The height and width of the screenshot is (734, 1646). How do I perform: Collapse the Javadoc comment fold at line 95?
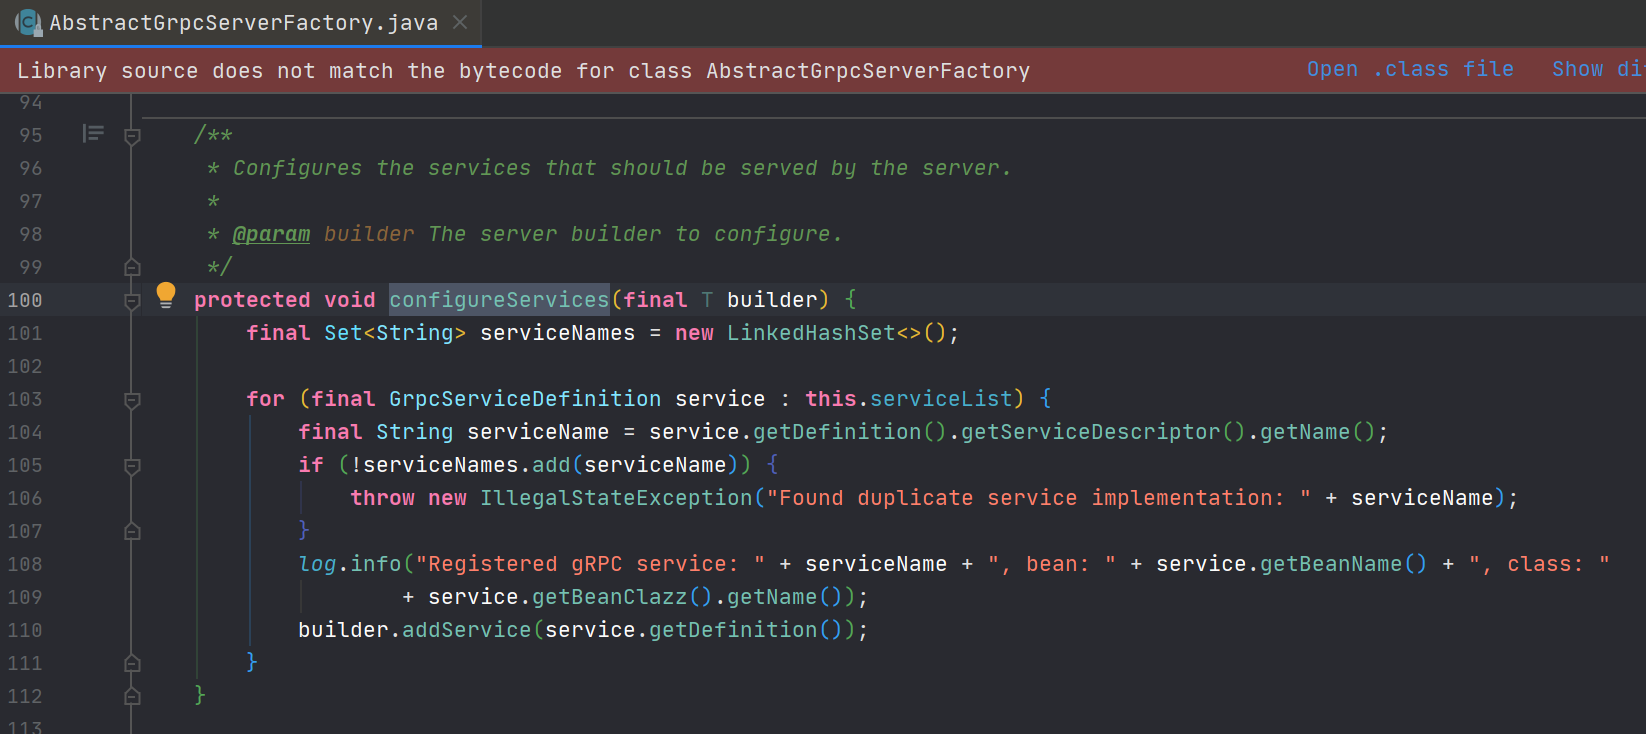[132, 135]
